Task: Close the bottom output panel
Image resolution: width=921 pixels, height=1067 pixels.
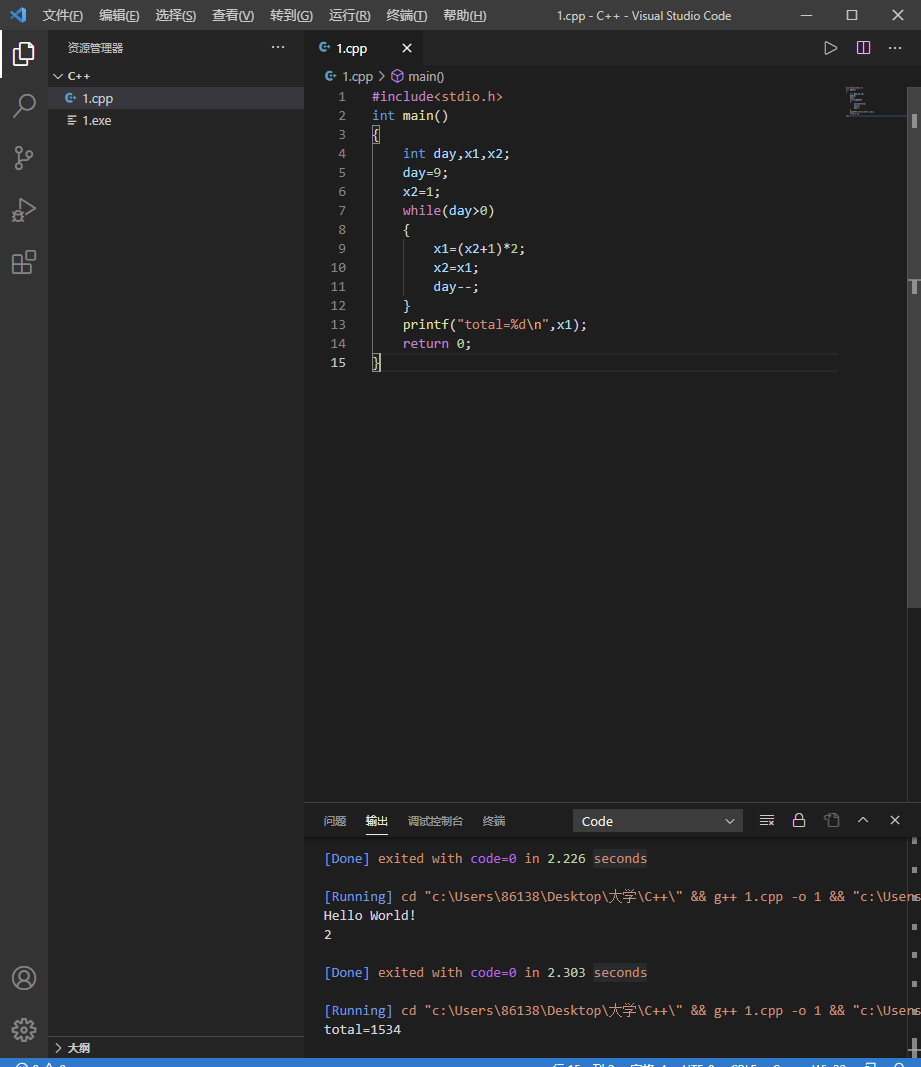Action: [x=895, y=821]
